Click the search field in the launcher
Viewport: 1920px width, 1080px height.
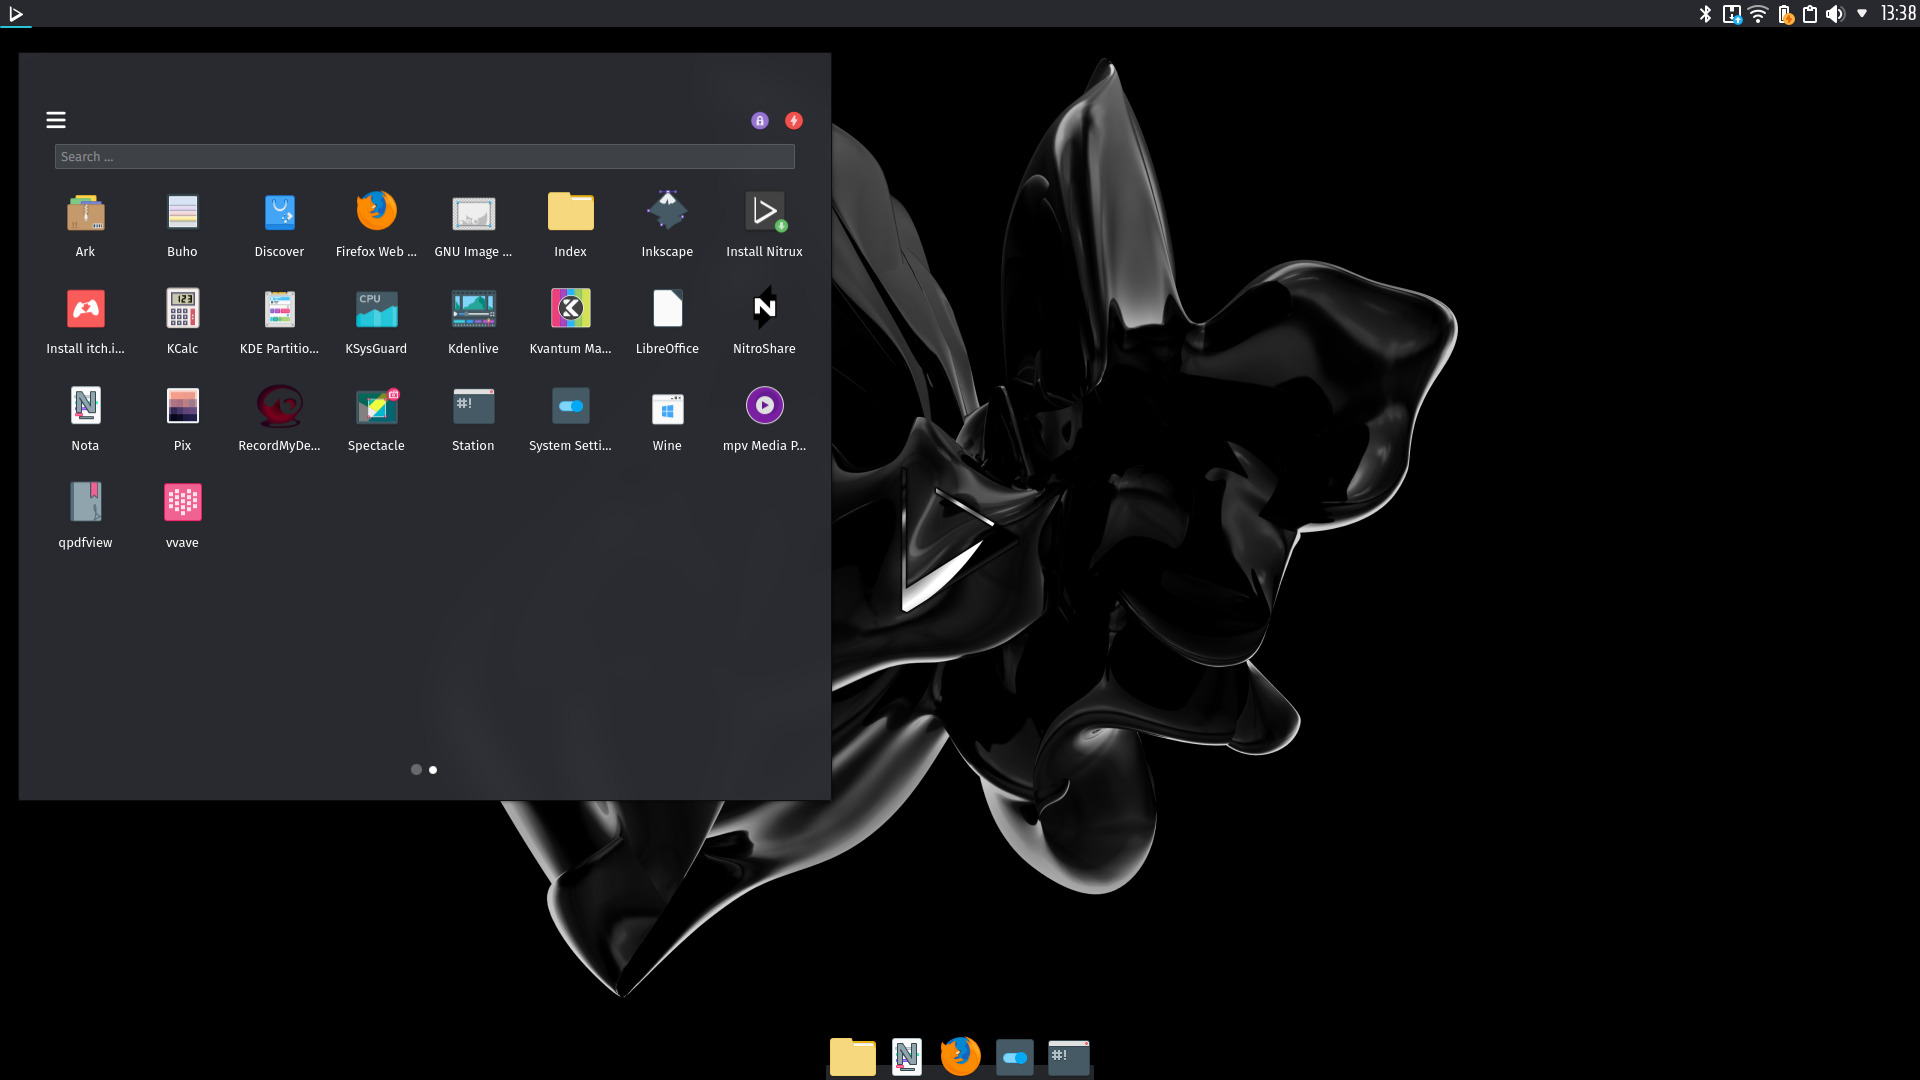[x=424, y=156]
